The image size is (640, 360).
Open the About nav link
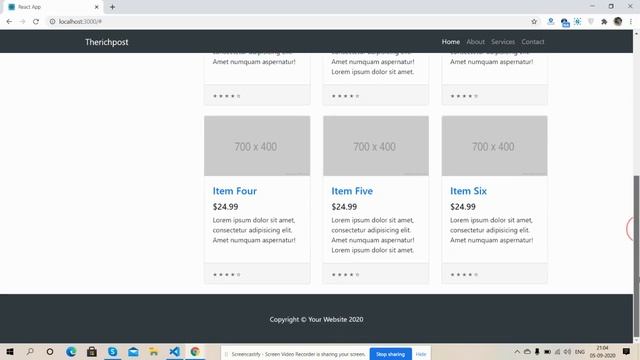tap(476, 42)
